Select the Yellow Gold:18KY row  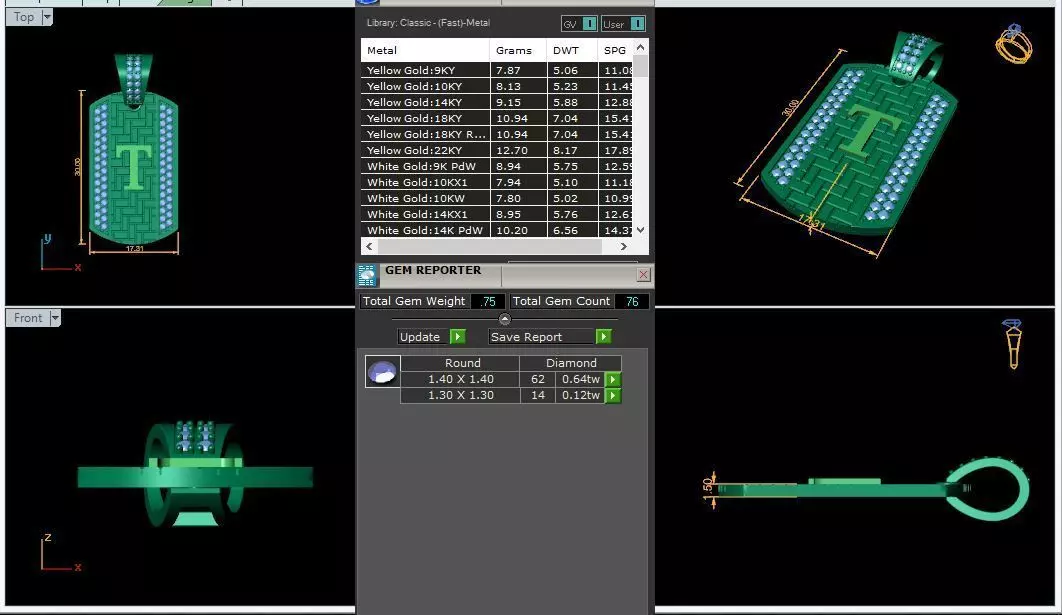(497, 119)
